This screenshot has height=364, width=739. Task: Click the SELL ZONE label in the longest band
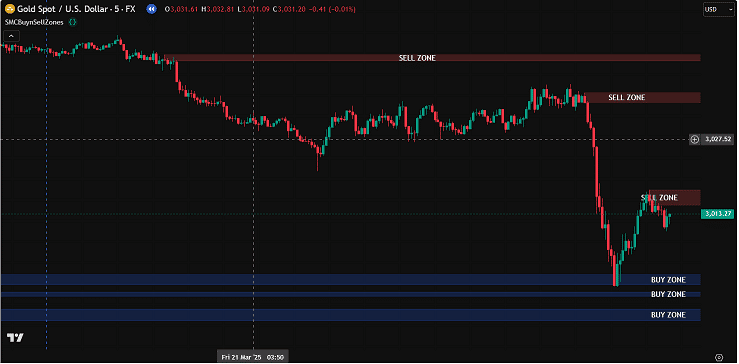click(417, 58)
